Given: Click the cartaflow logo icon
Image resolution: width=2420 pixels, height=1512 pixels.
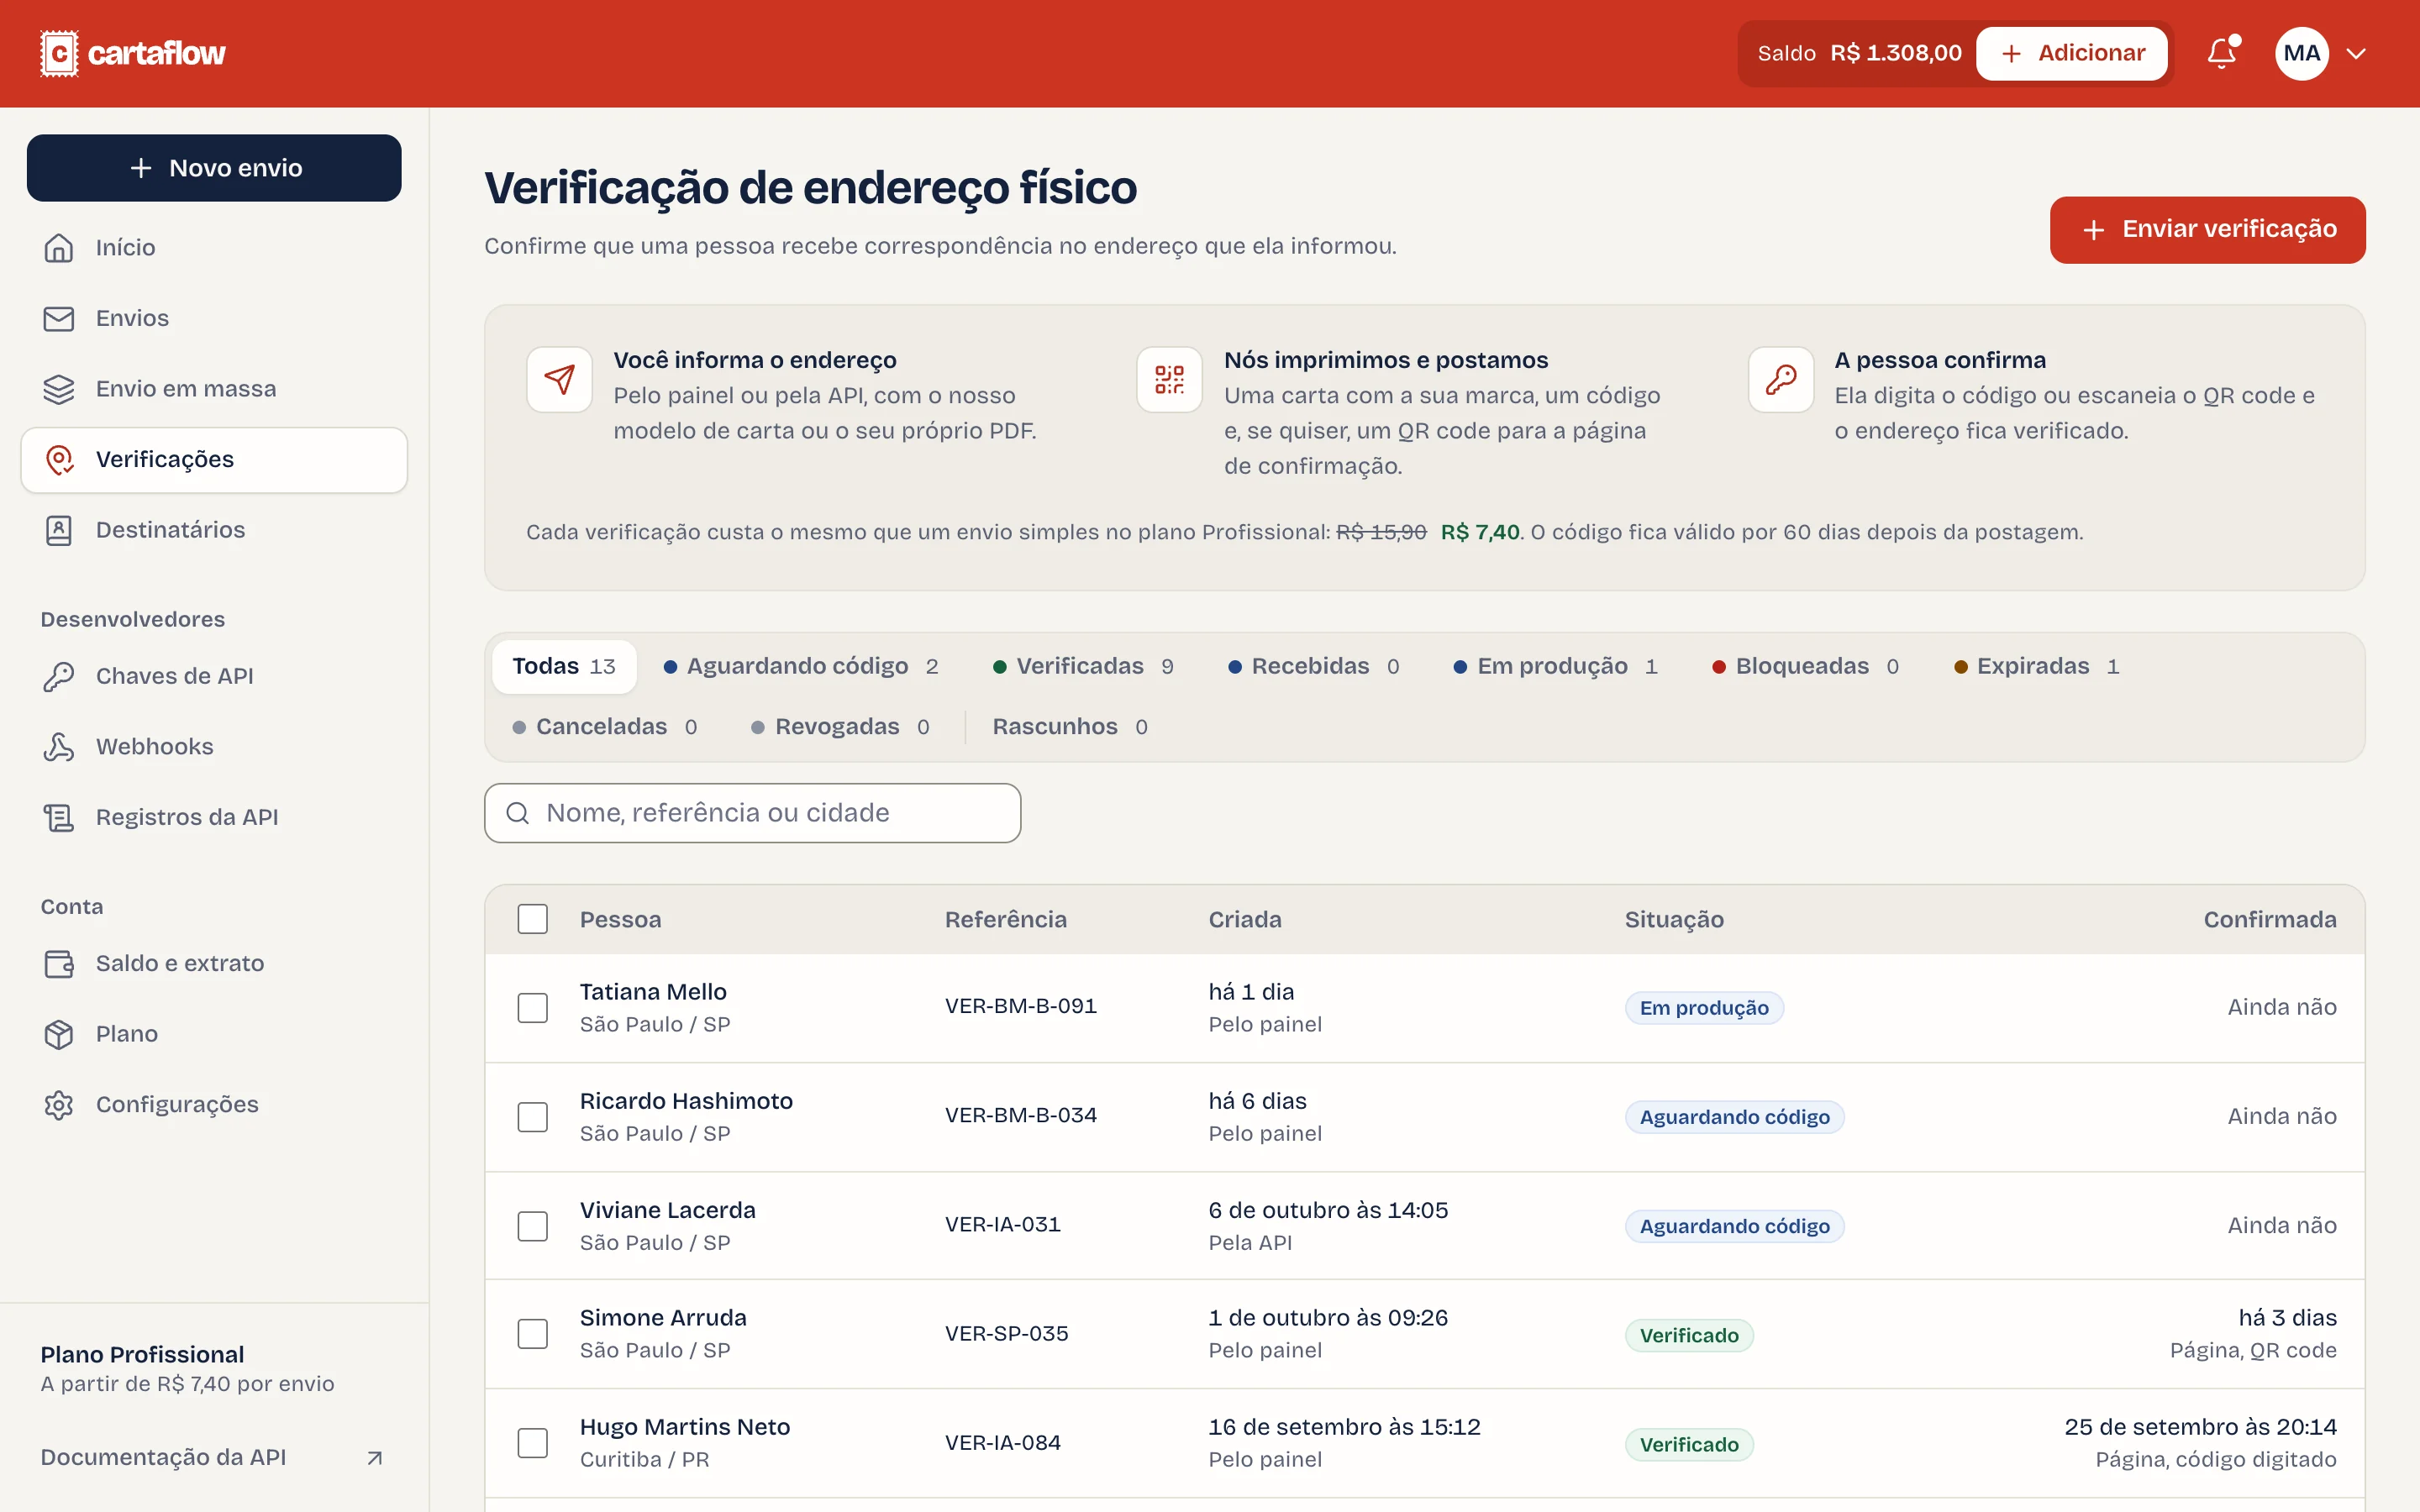Looking at the screenshot, I should tap(59, 53).
